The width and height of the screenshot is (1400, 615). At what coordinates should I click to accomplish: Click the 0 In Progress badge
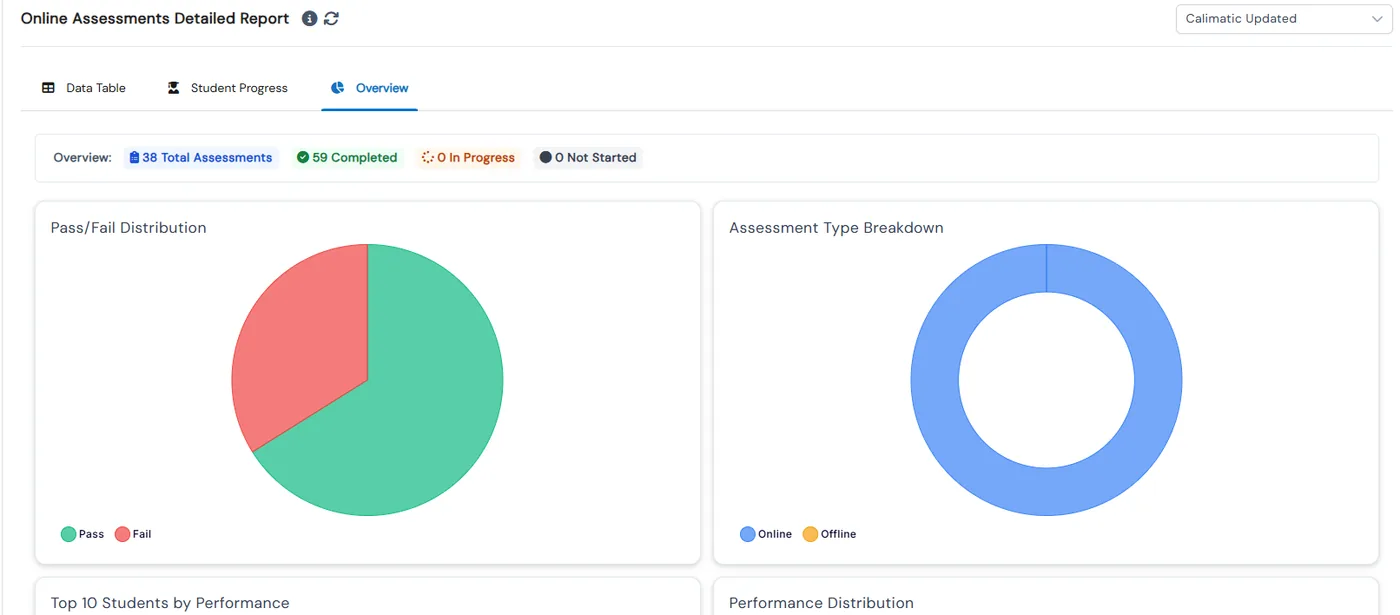[x=468, y=158]
